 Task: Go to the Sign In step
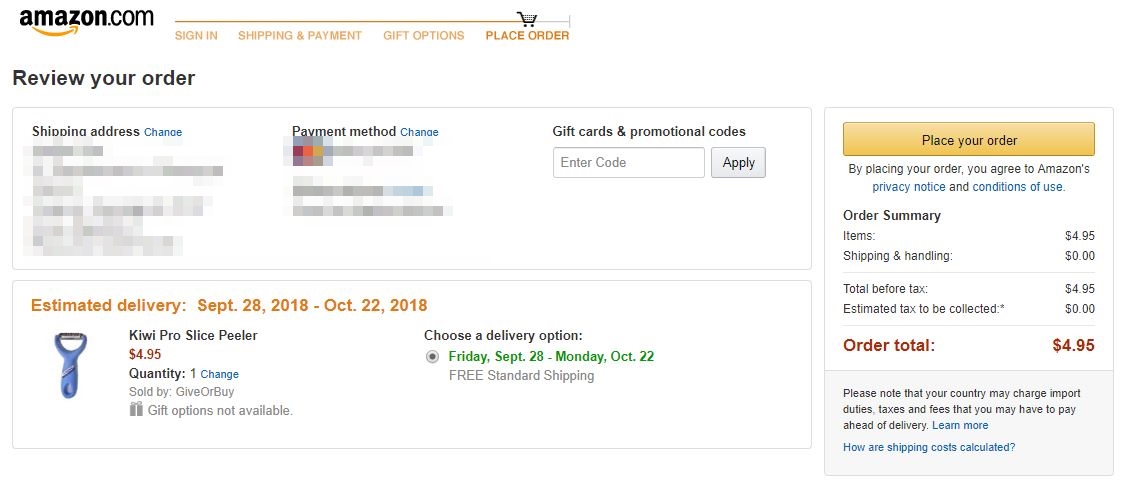pyautogui.click(x=196, y=36)
